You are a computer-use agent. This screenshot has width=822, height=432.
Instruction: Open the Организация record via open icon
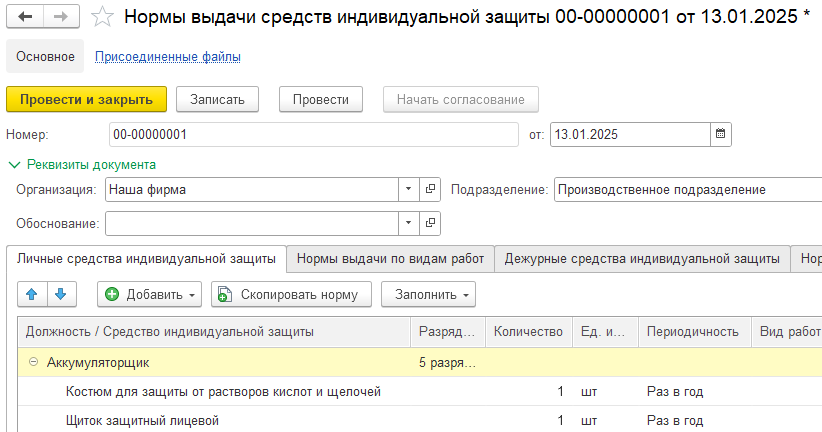click(x=431, y=189)
